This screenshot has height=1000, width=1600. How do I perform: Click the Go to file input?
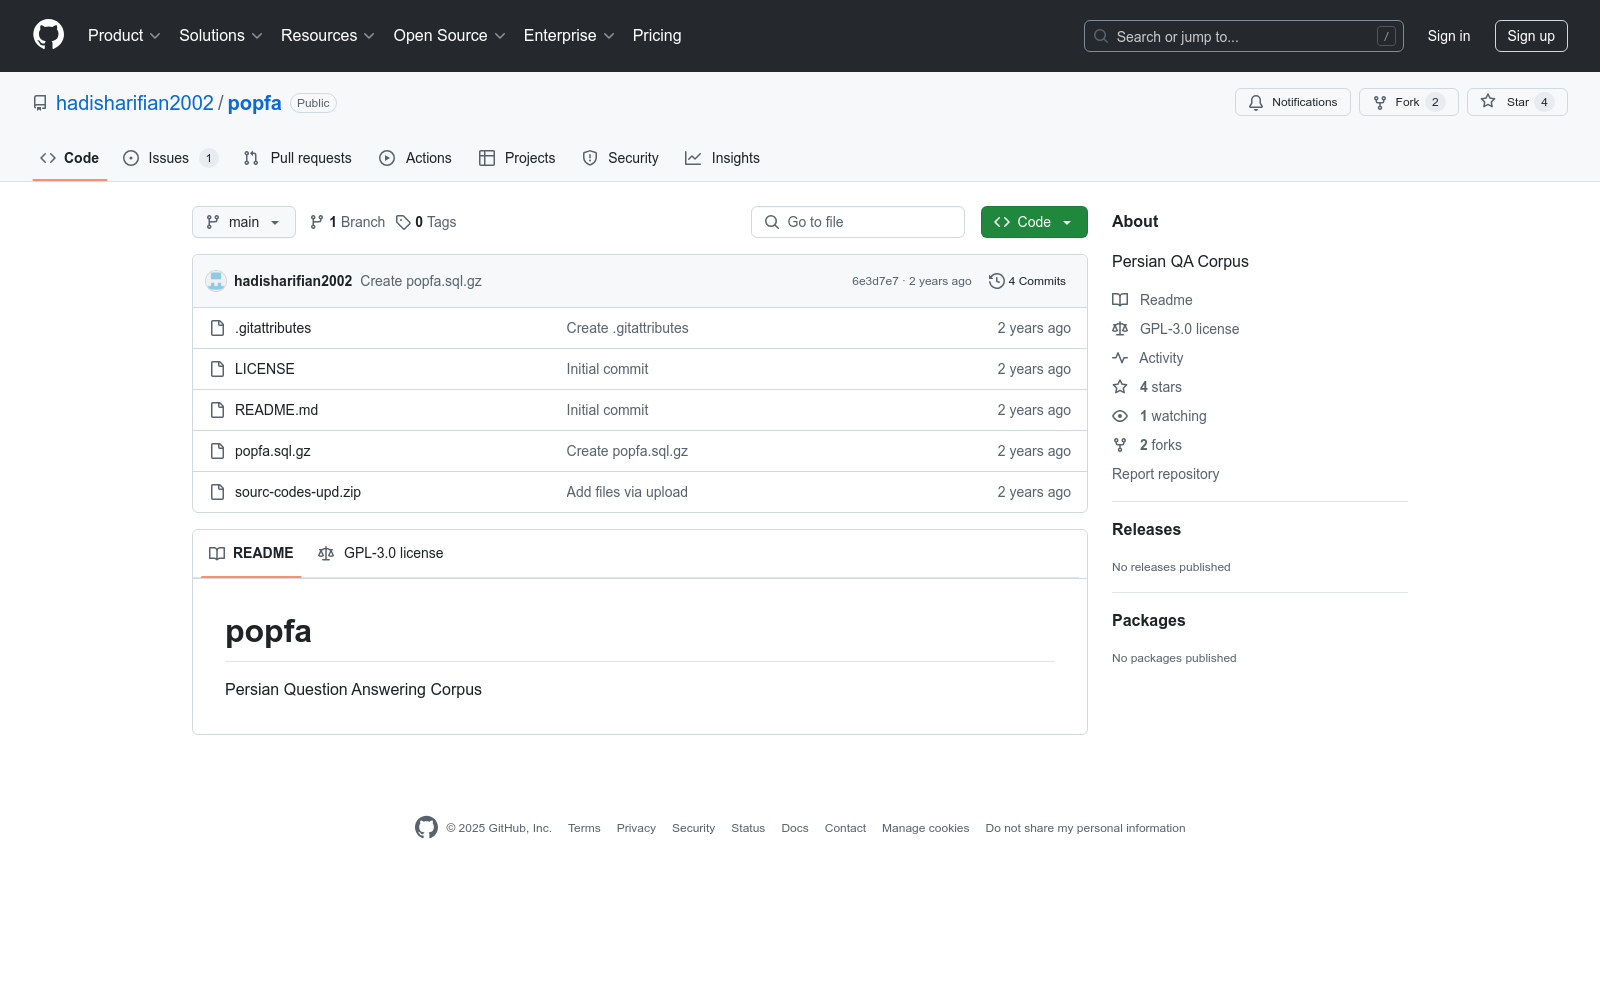click(858, 222)
